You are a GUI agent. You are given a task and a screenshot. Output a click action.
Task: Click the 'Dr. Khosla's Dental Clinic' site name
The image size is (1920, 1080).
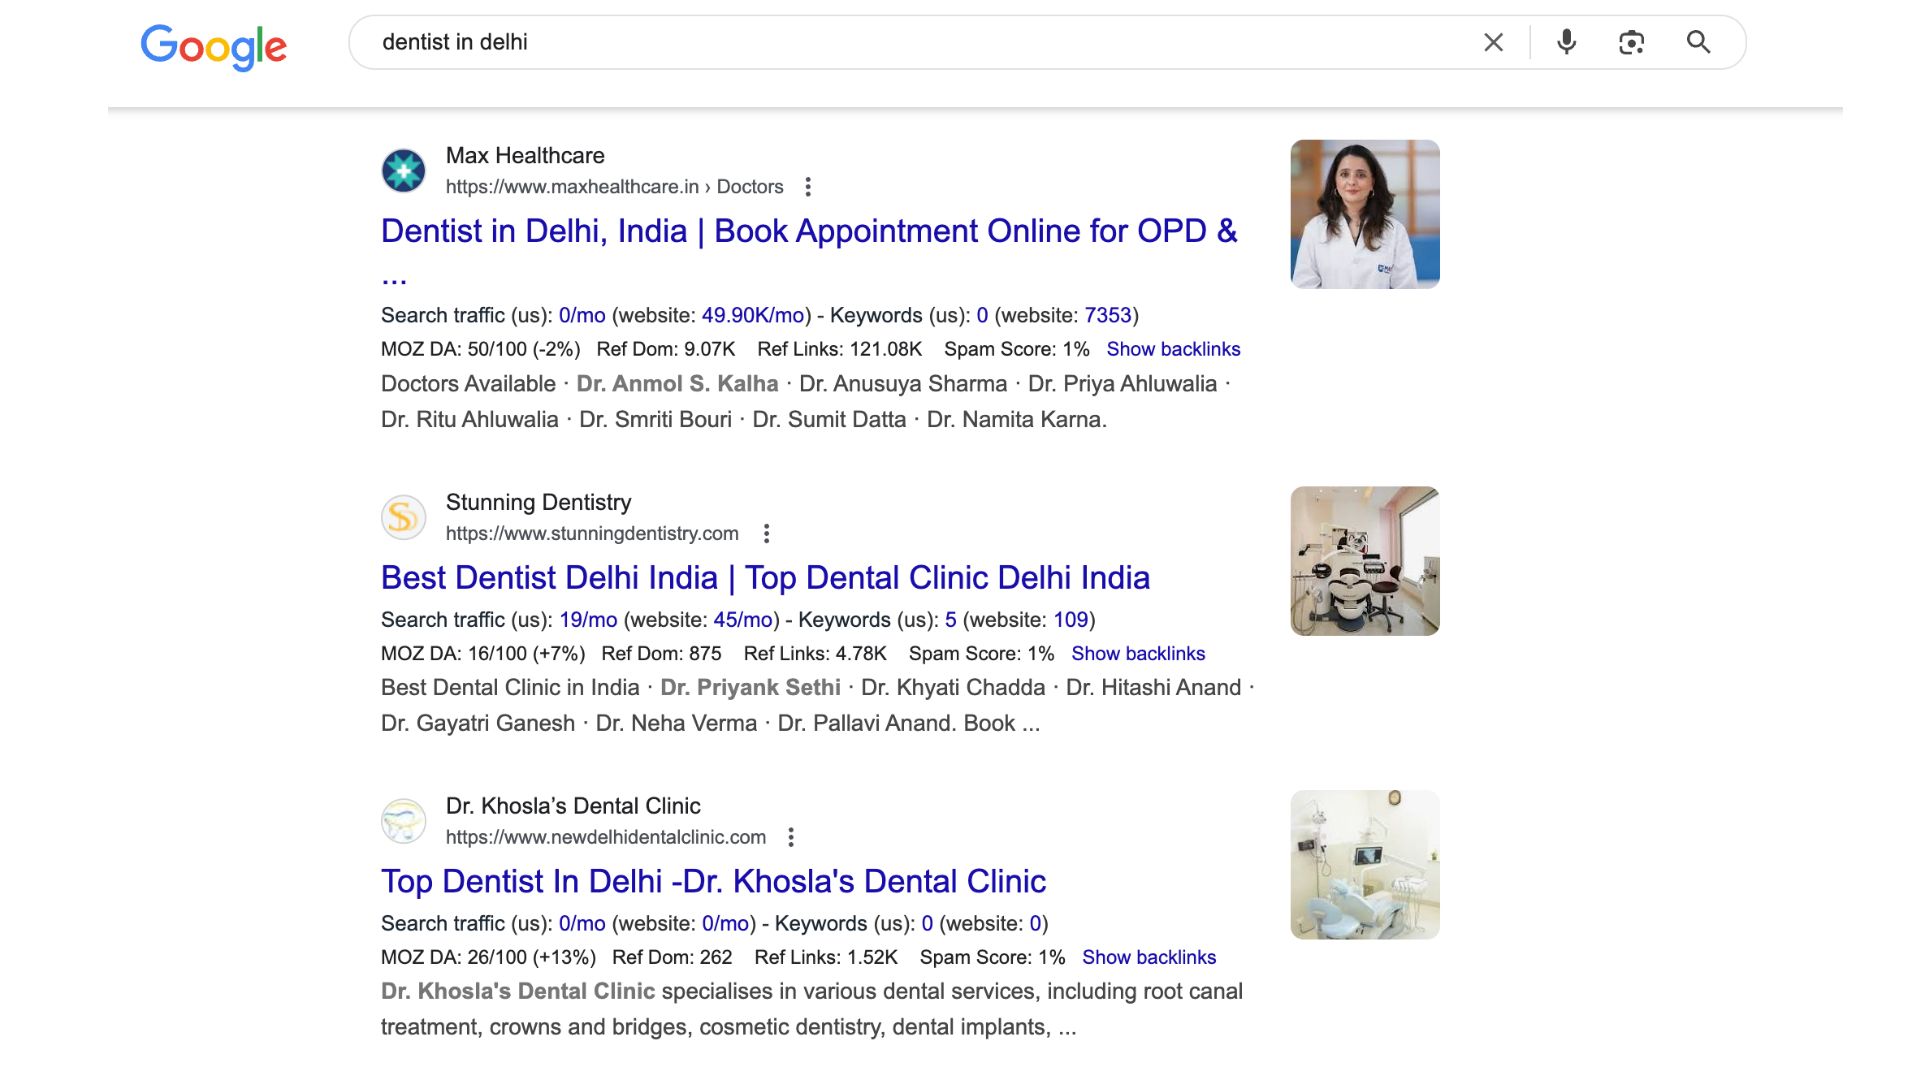point(573,806)
